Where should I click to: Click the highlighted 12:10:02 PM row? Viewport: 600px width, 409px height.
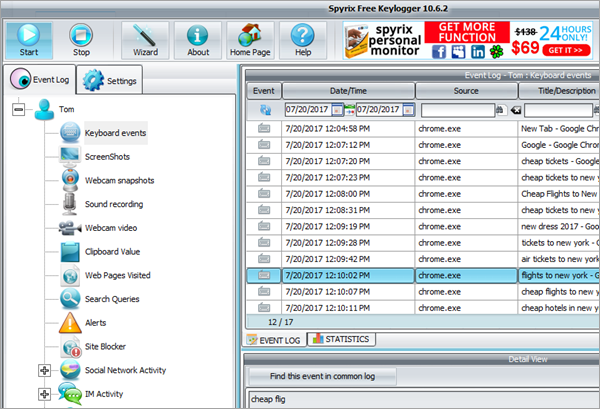click(423, 275)
